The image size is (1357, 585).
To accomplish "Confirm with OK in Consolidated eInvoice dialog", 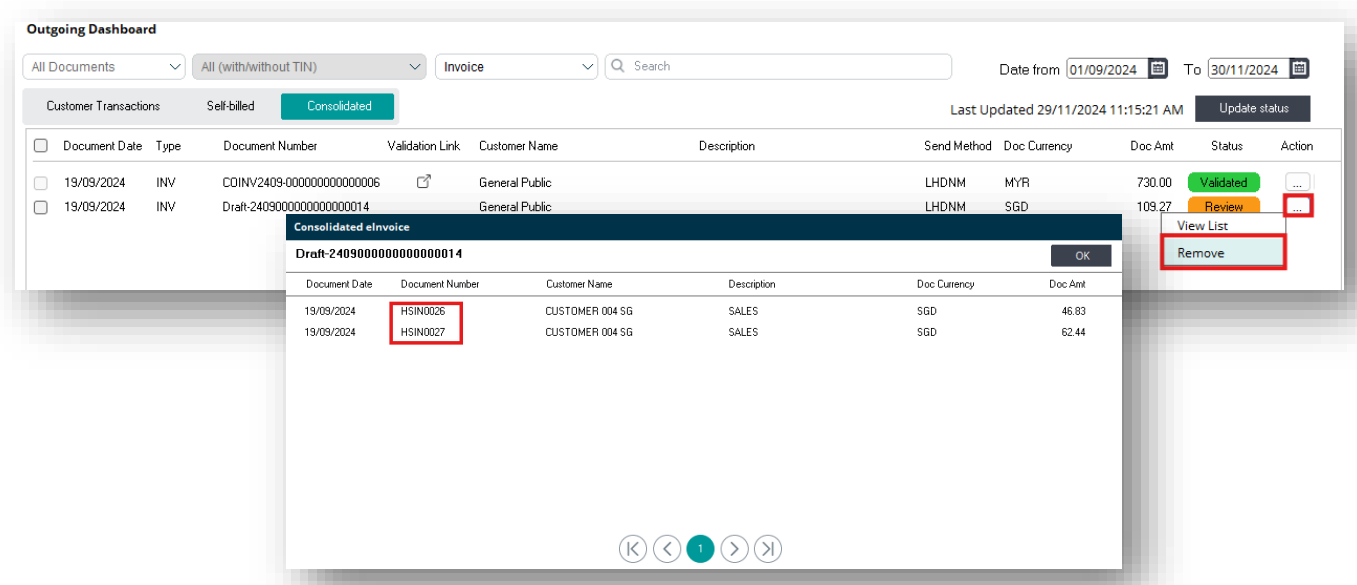I will [1081, 255].
